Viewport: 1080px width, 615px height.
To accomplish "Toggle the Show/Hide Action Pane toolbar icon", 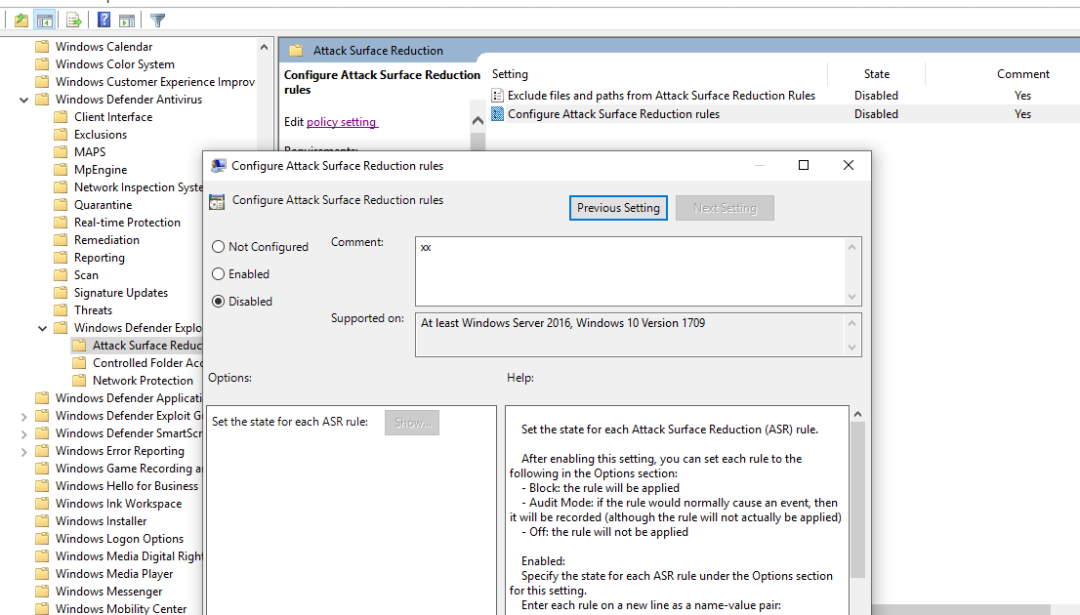I will click(127, 20).
